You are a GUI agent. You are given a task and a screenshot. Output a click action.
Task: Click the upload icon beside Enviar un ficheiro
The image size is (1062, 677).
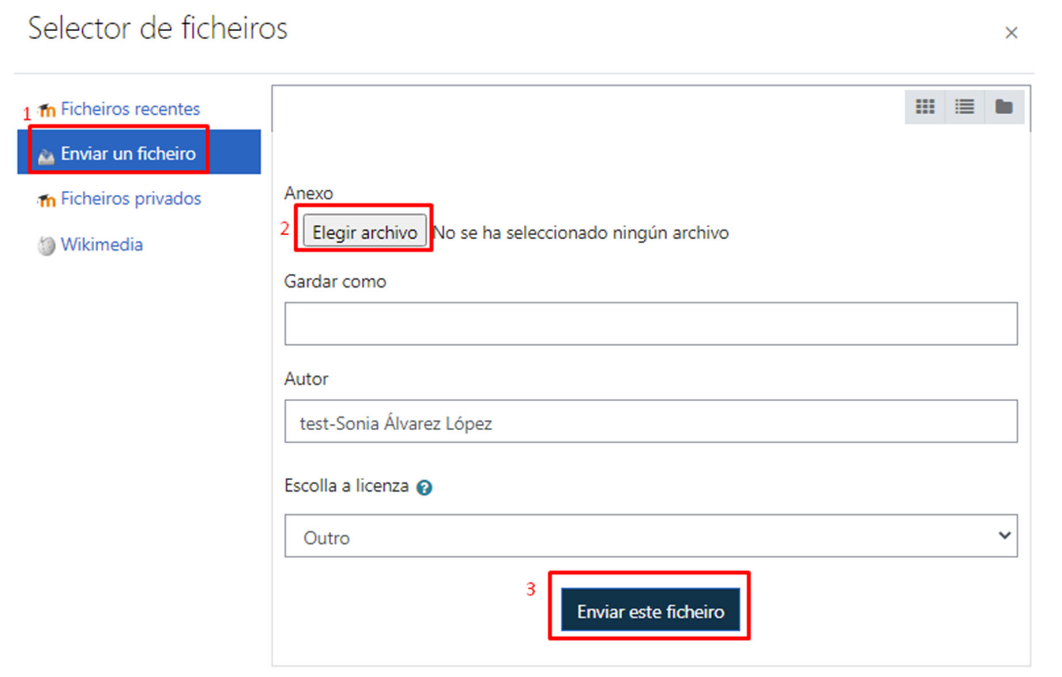[x=46, y=155]
